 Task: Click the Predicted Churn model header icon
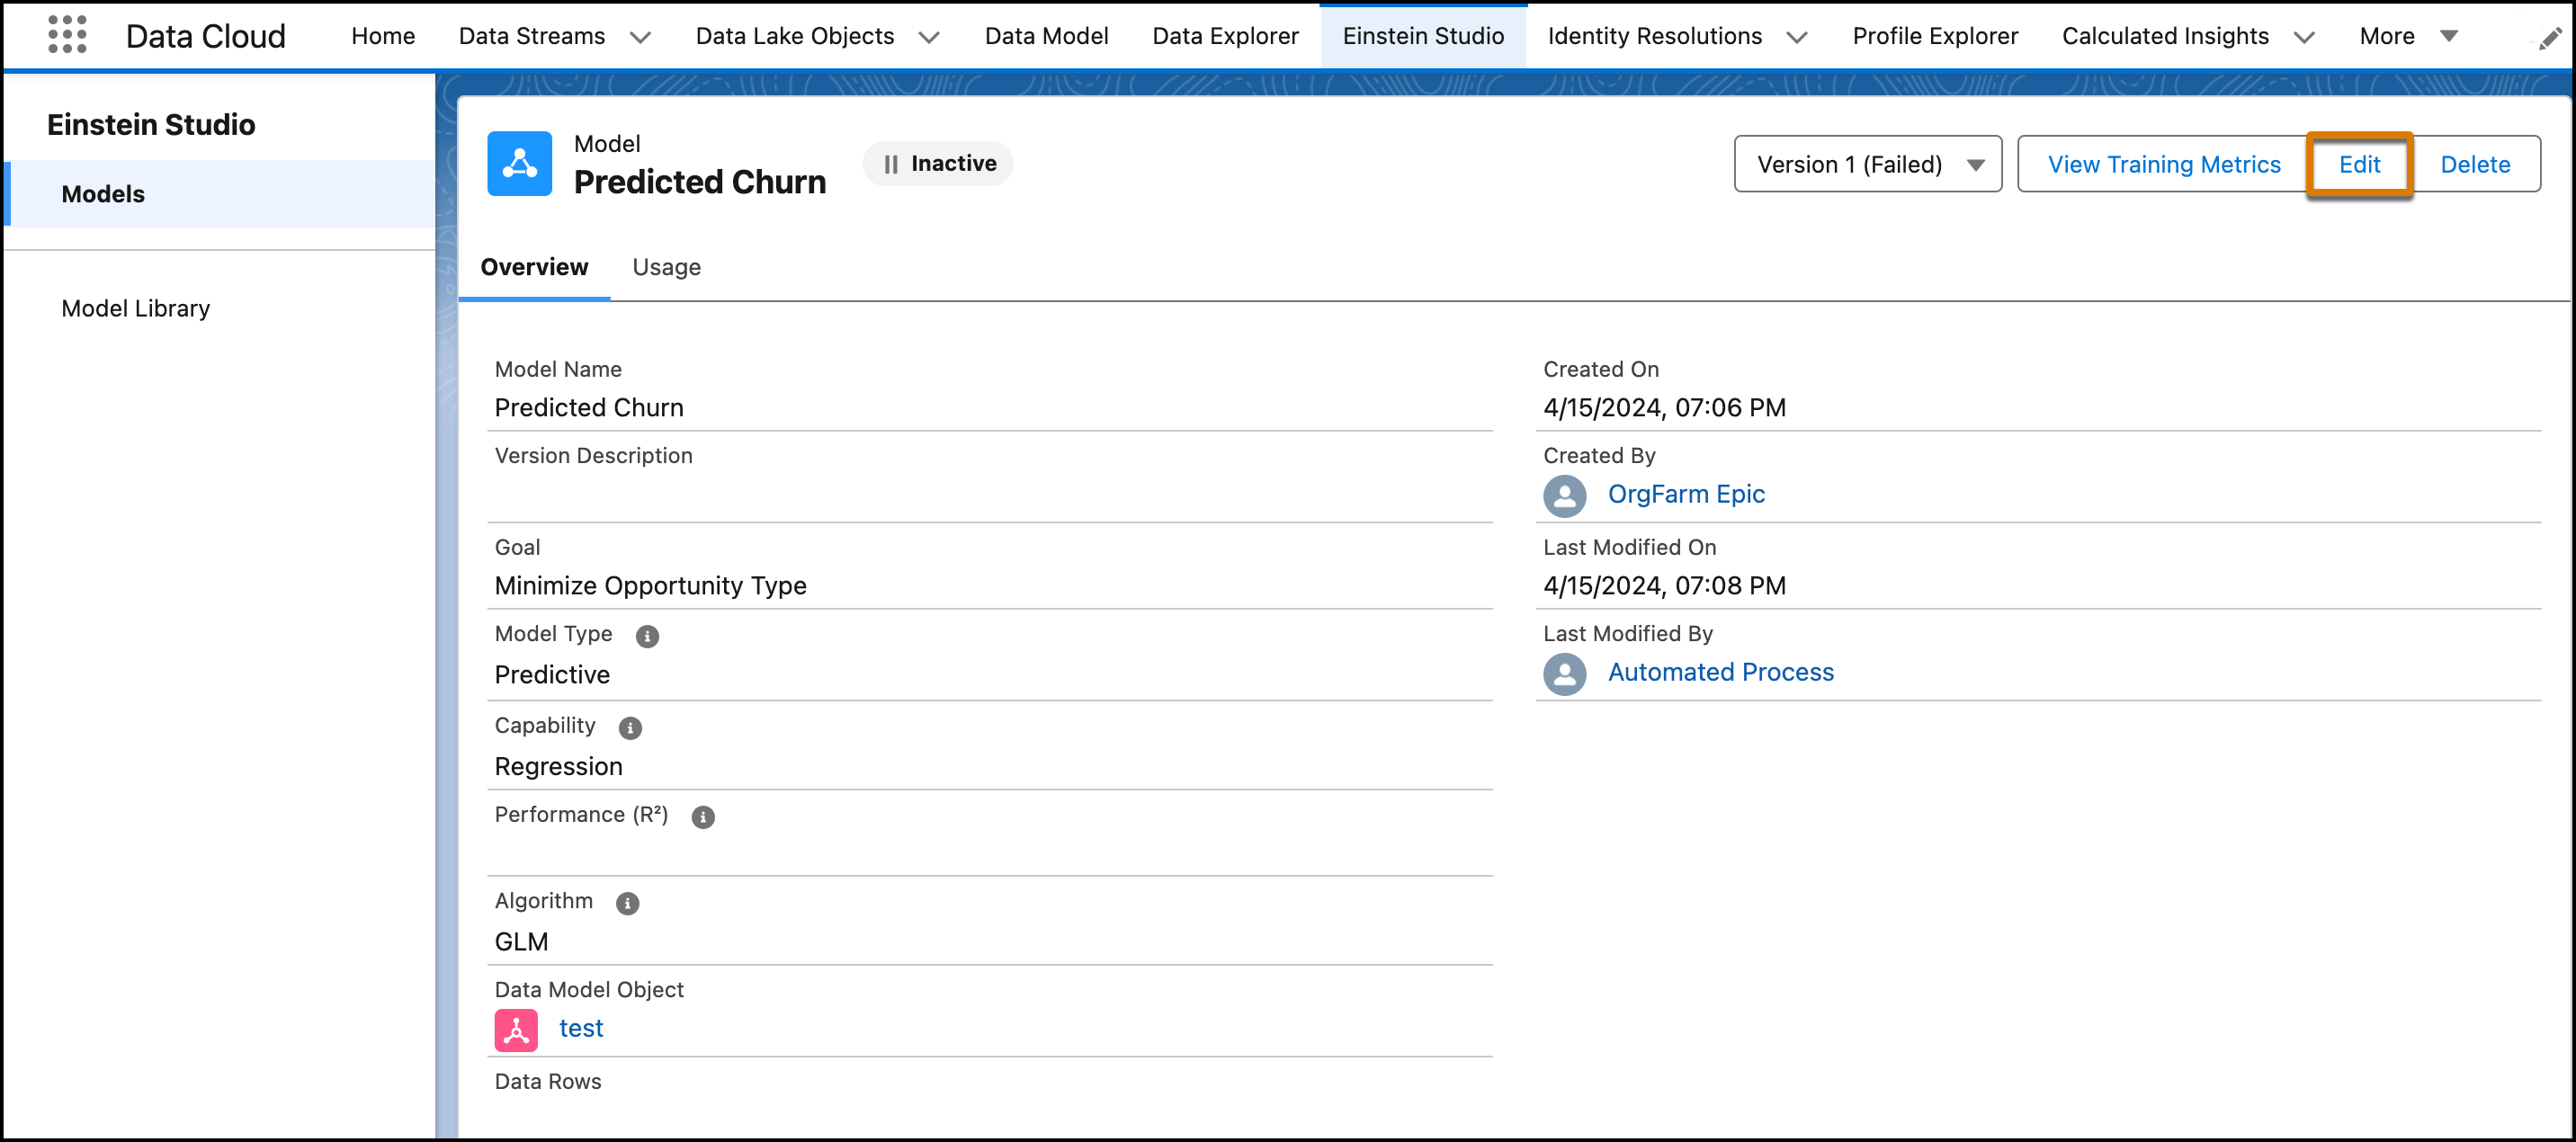coord(519,163)
